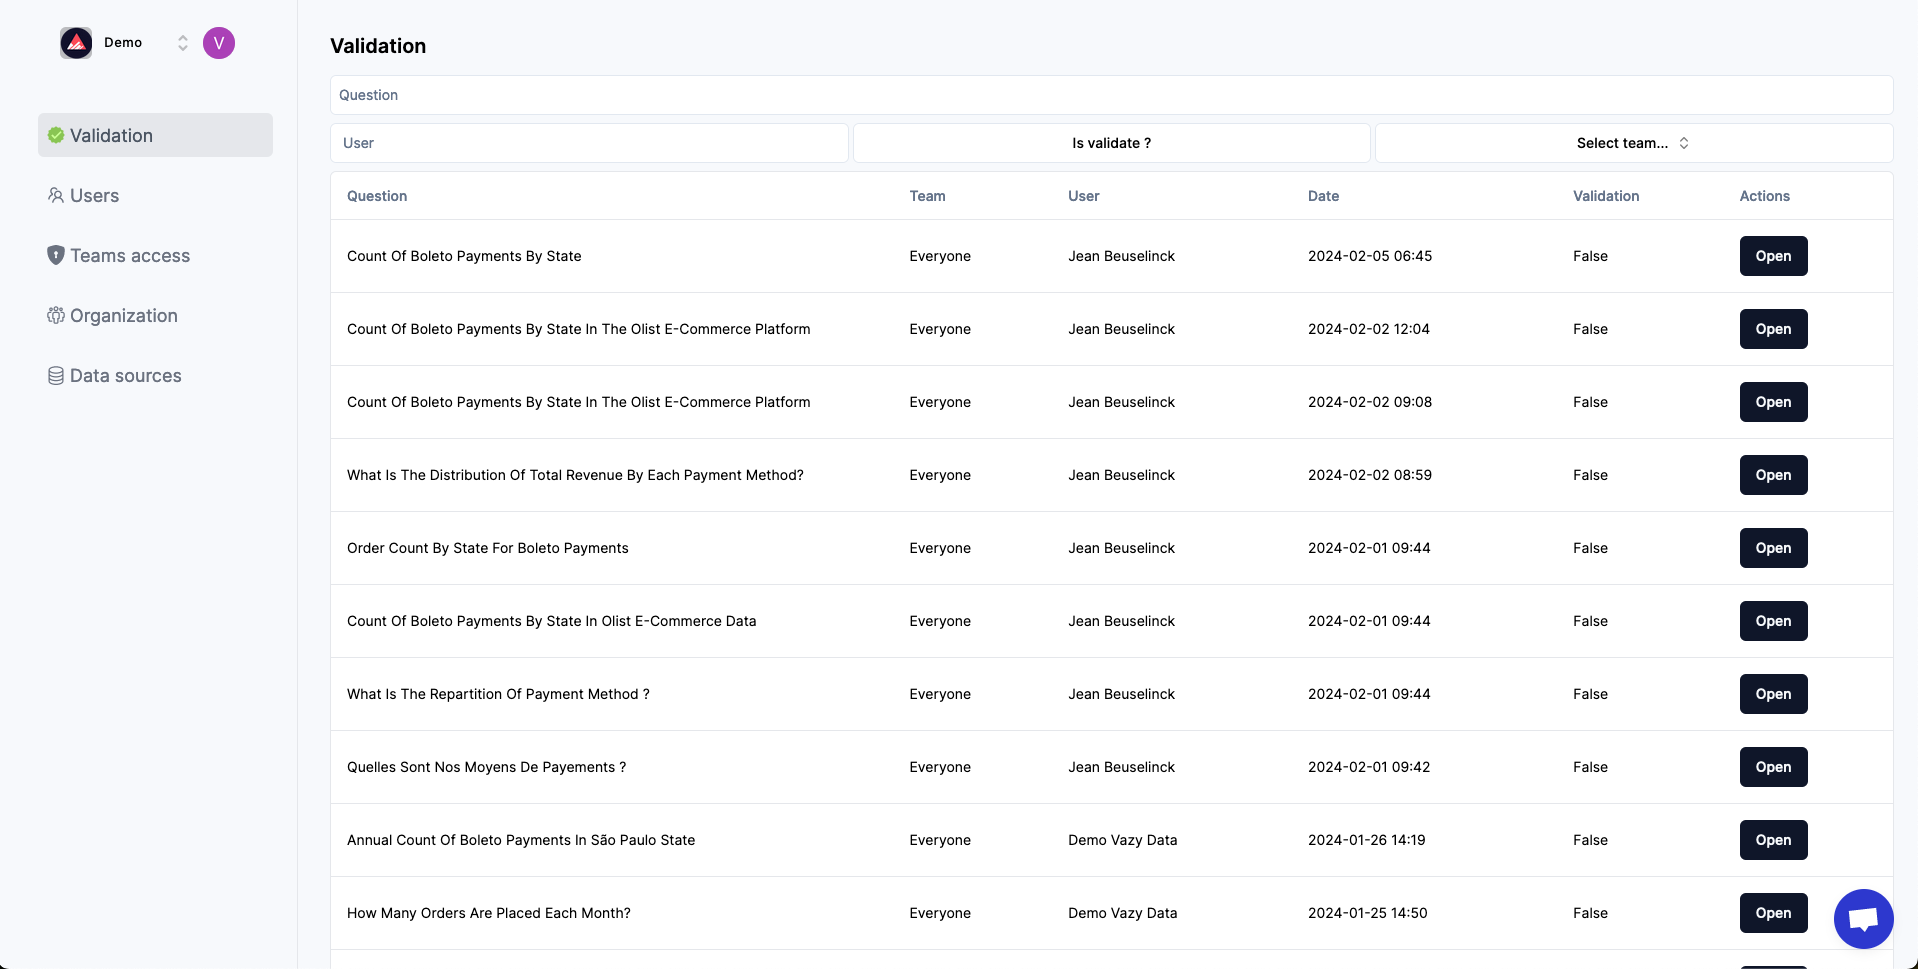Open the Annual Count São Paulo question
Viewport: 1918px width, 969px height.
tap(1773, 840)
